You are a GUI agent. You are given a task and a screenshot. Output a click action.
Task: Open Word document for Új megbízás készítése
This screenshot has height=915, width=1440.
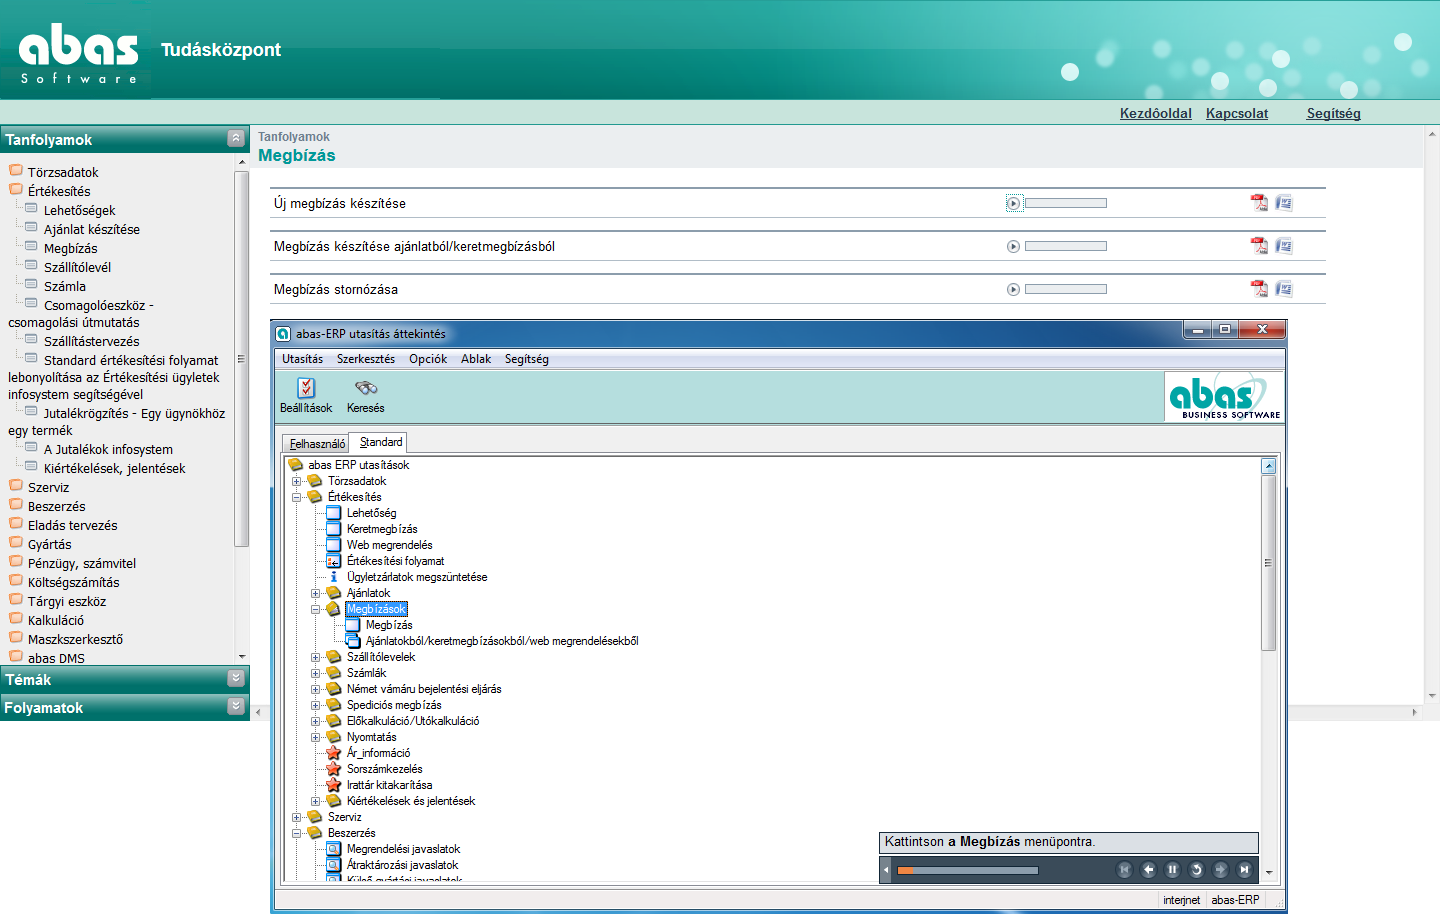pyautogui.click(x=1284, y=203)
